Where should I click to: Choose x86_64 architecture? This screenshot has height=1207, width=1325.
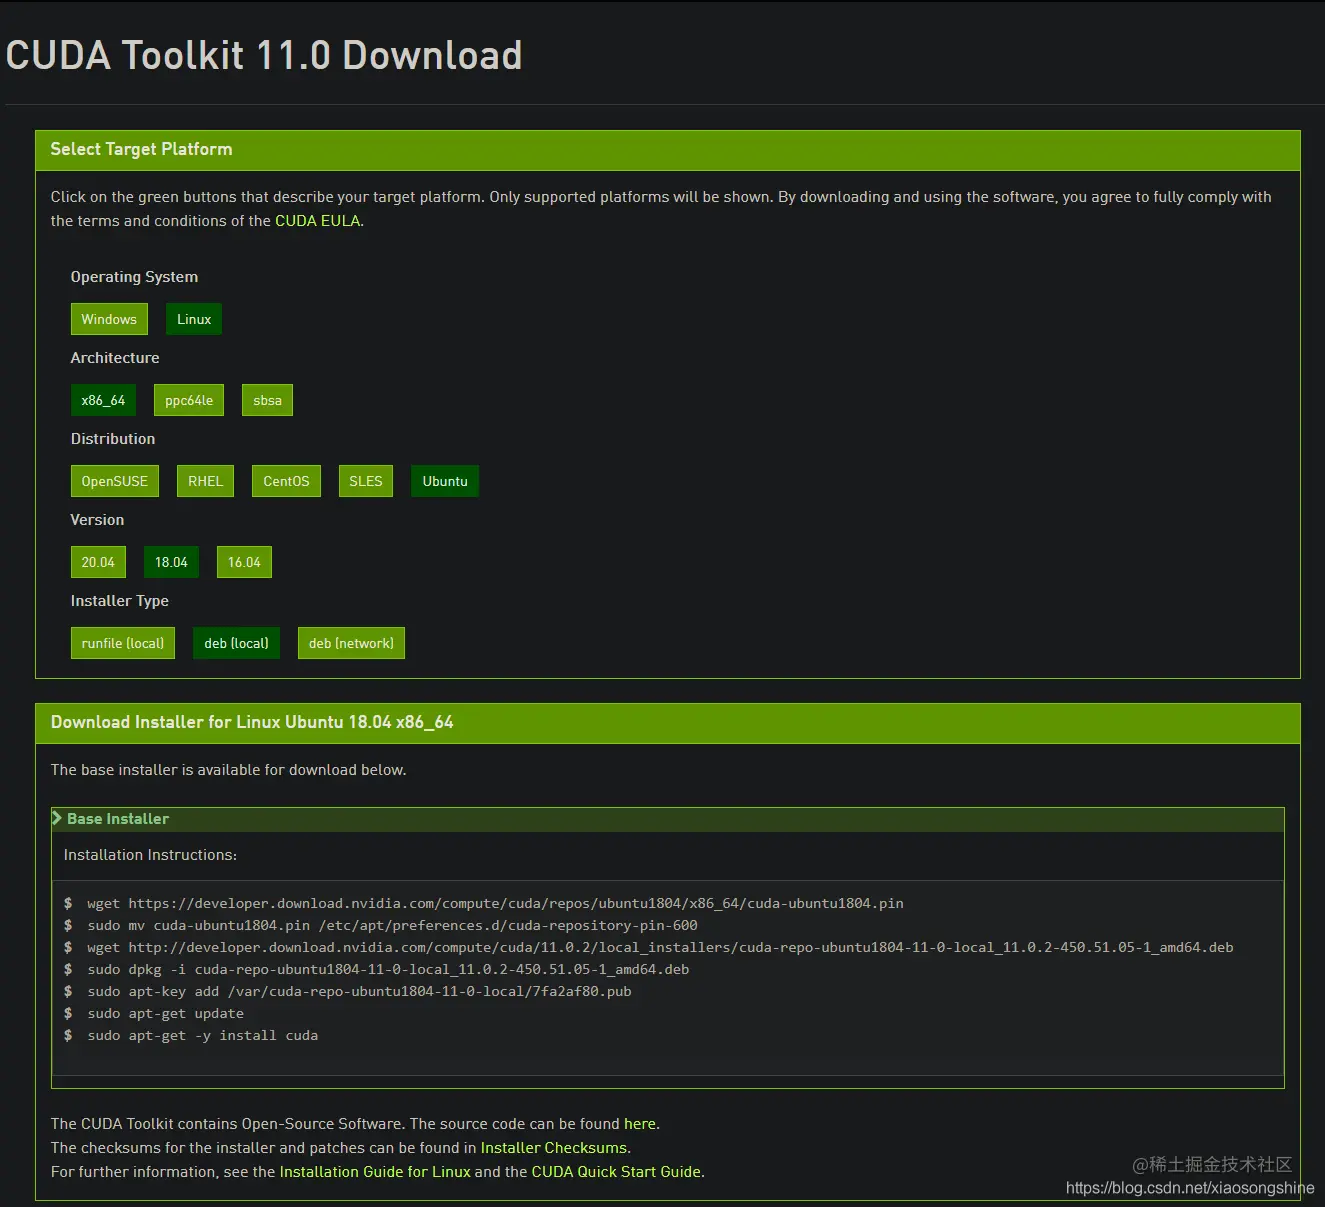[103, 400]
